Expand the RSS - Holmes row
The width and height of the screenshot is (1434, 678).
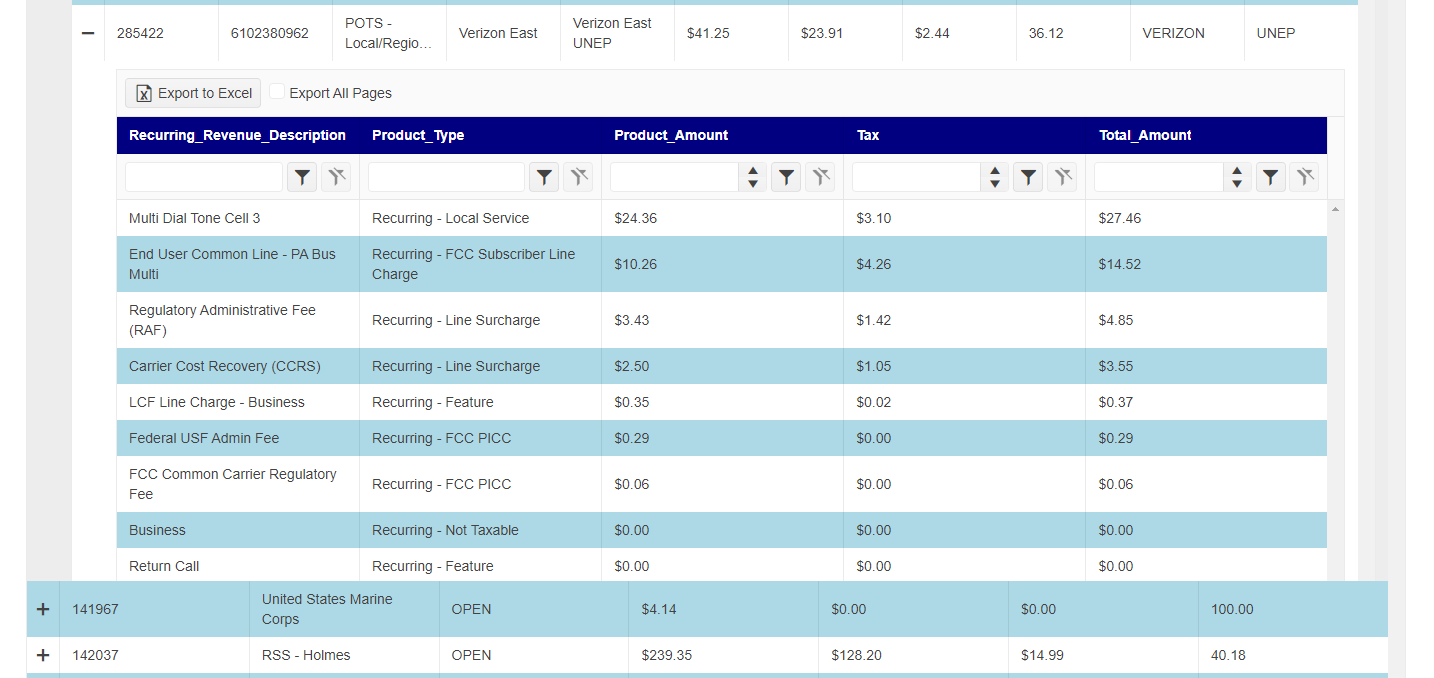point(43,655)
